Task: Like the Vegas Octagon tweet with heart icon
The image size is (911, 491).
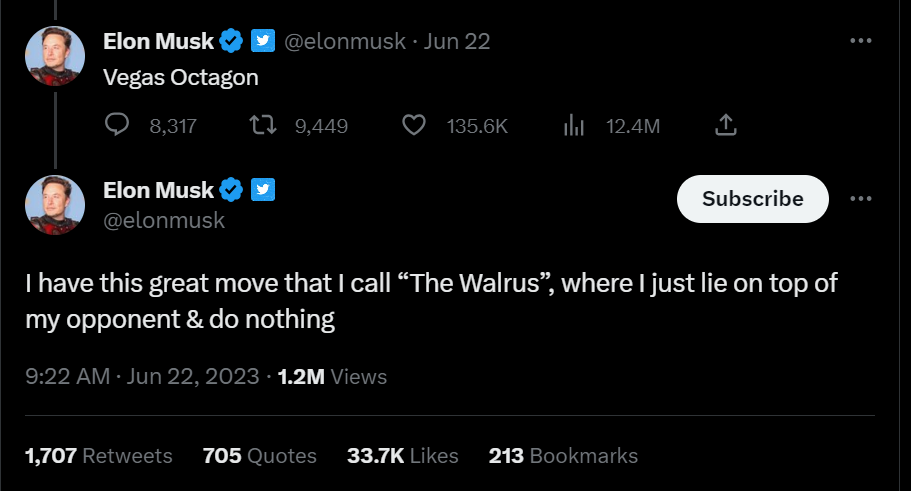Action: tap(413, 125)
